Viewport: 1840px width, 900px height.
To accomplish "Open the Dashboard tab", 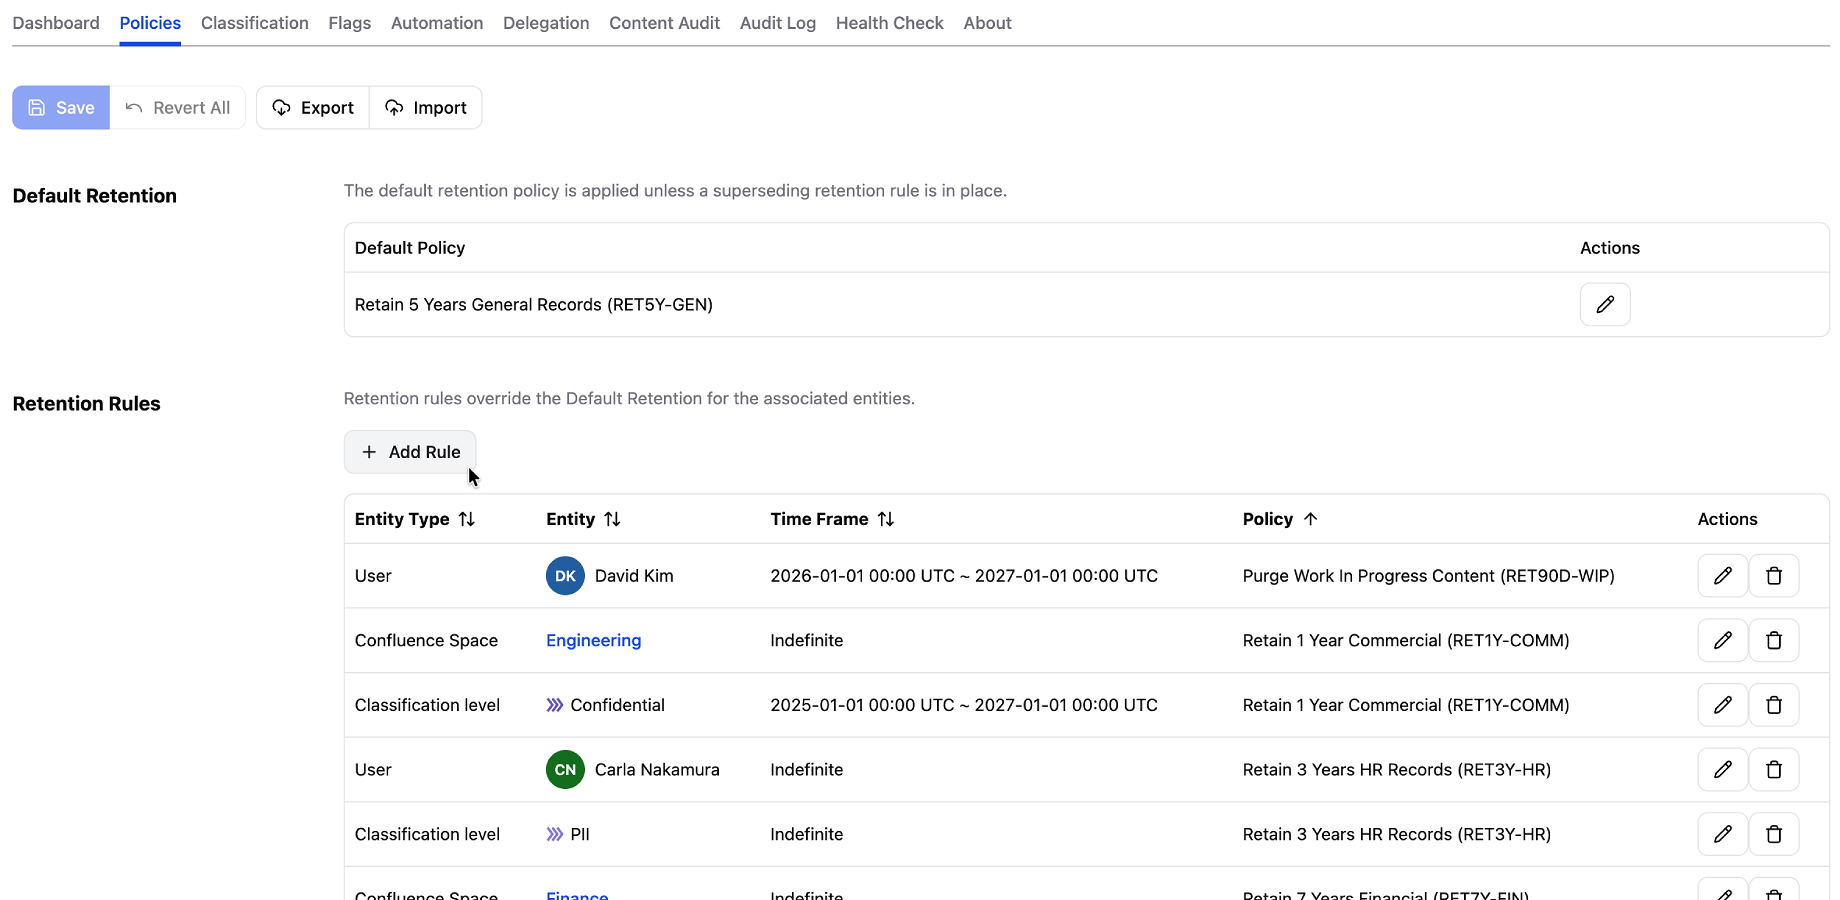I will coord(56,23).
